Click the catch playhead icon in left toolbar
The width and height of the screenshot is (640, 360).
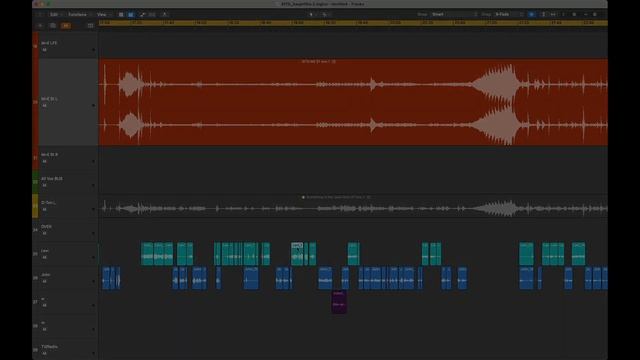point(165,14)
